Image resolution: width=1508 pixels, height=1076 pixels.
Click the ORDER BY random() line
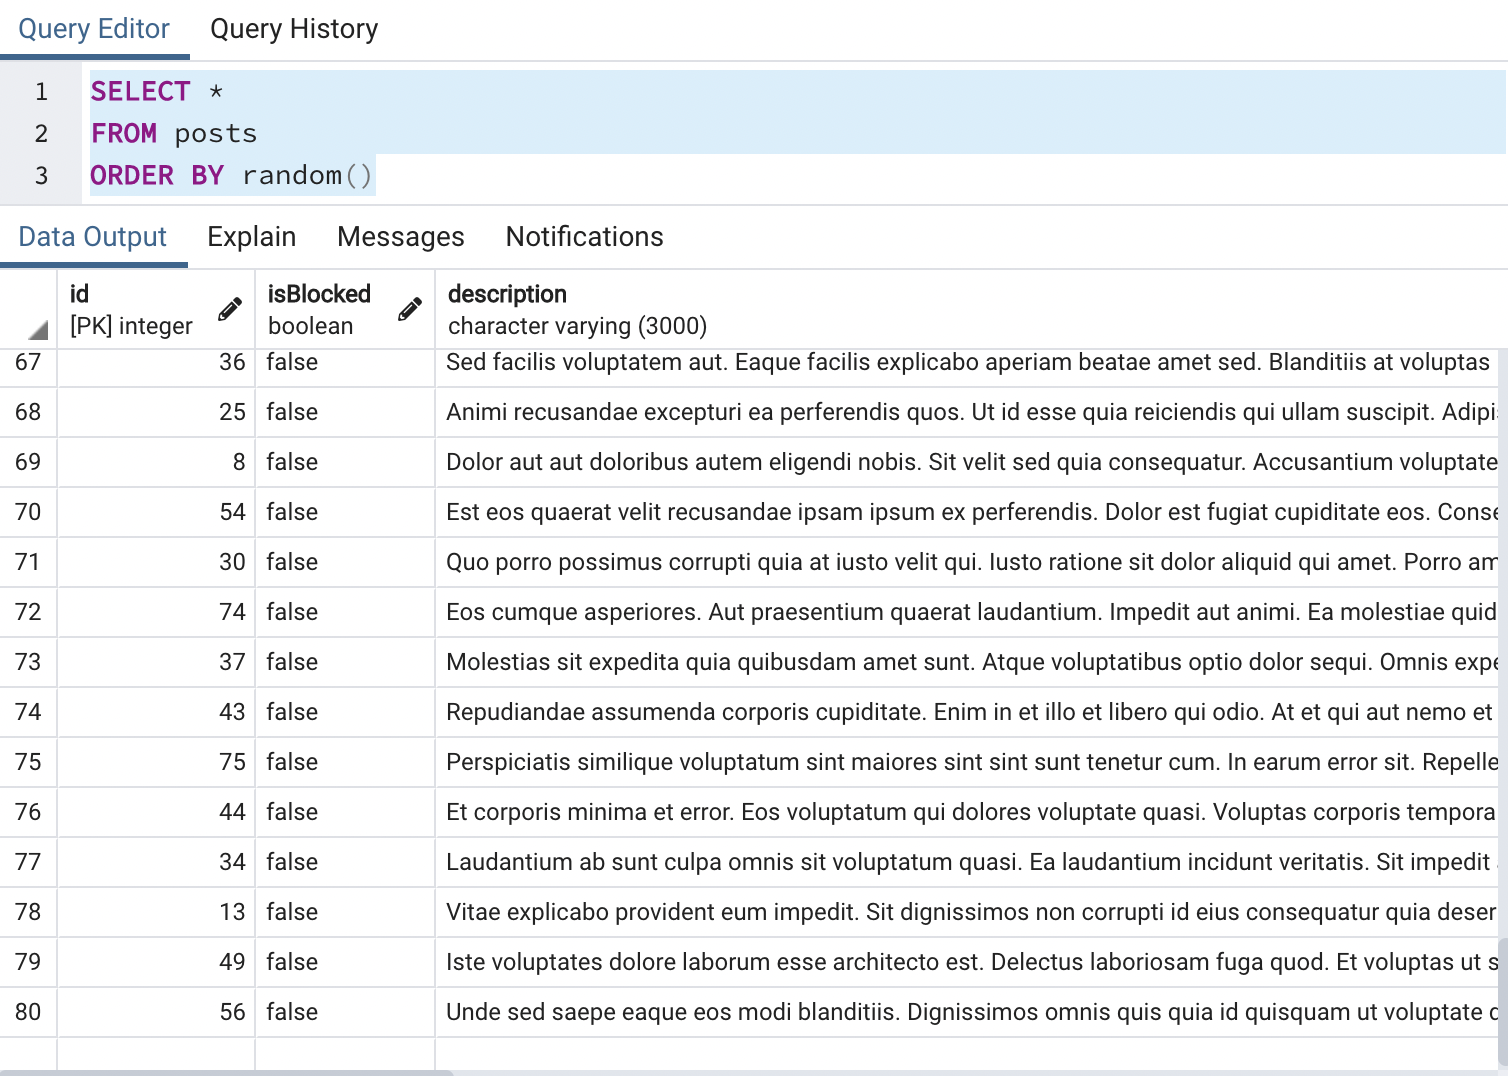coord(231,175)
